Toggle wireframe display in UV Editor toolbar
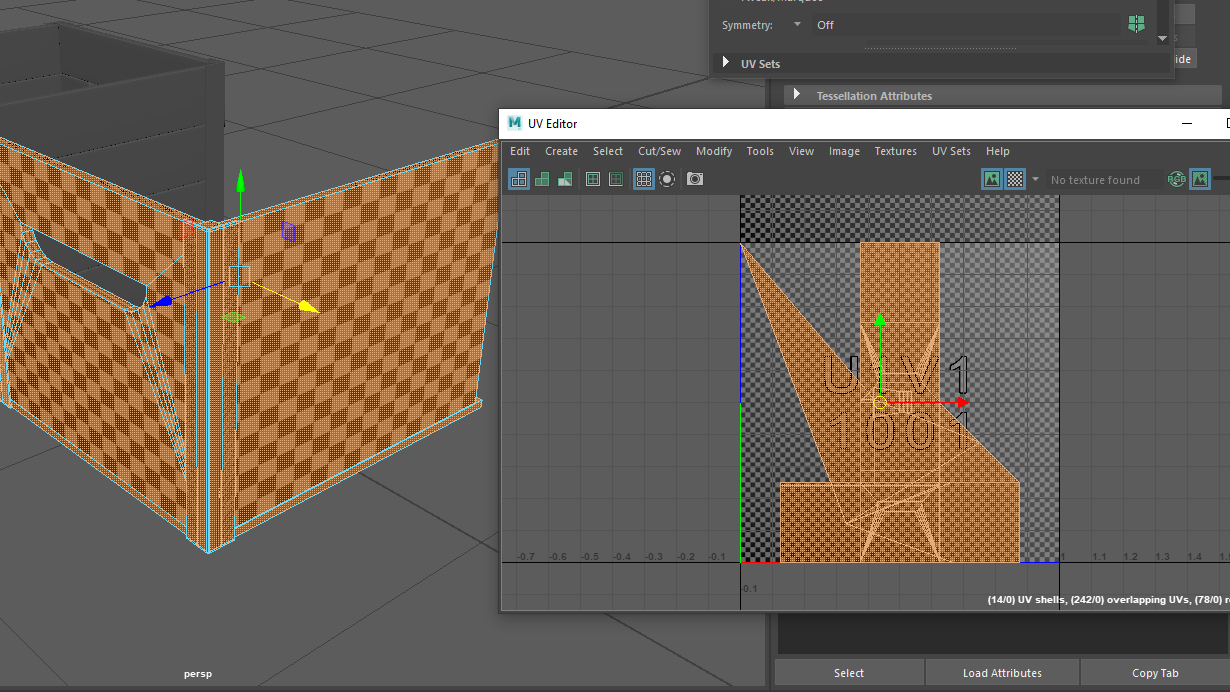 tap(519, 179)
